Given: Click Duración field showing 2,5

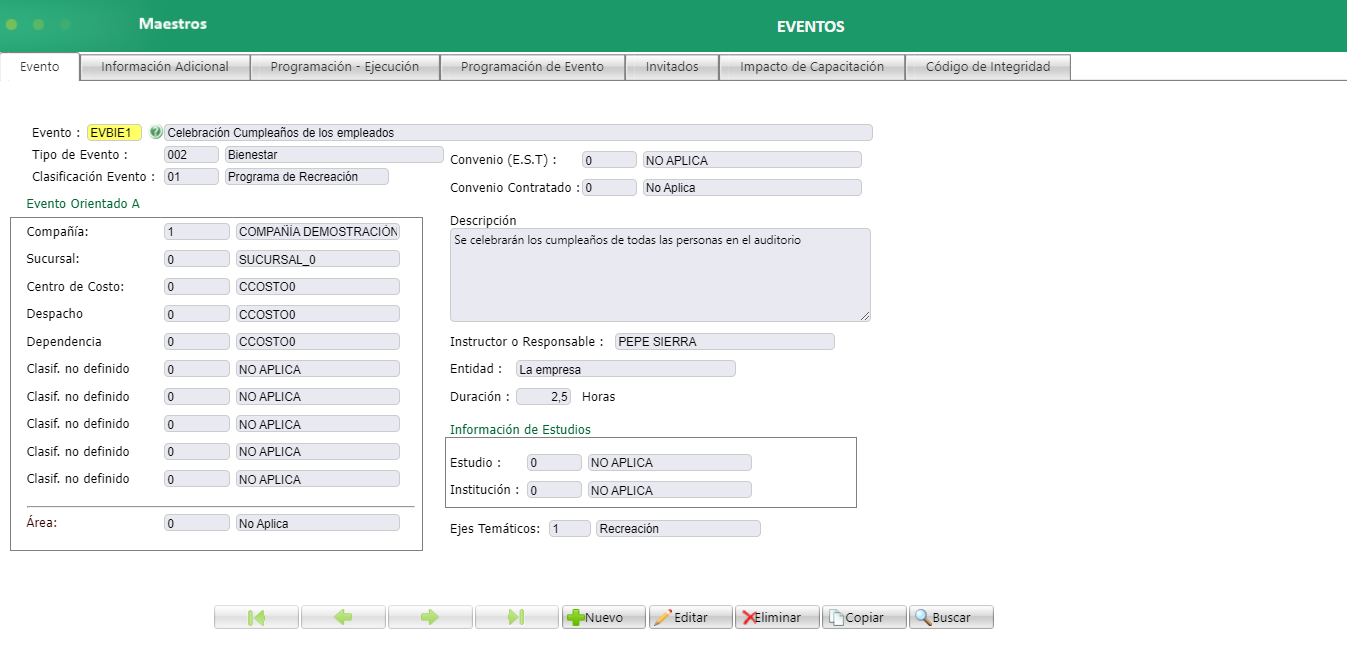Looking at the screenshot, I should [x=543, y=396].
